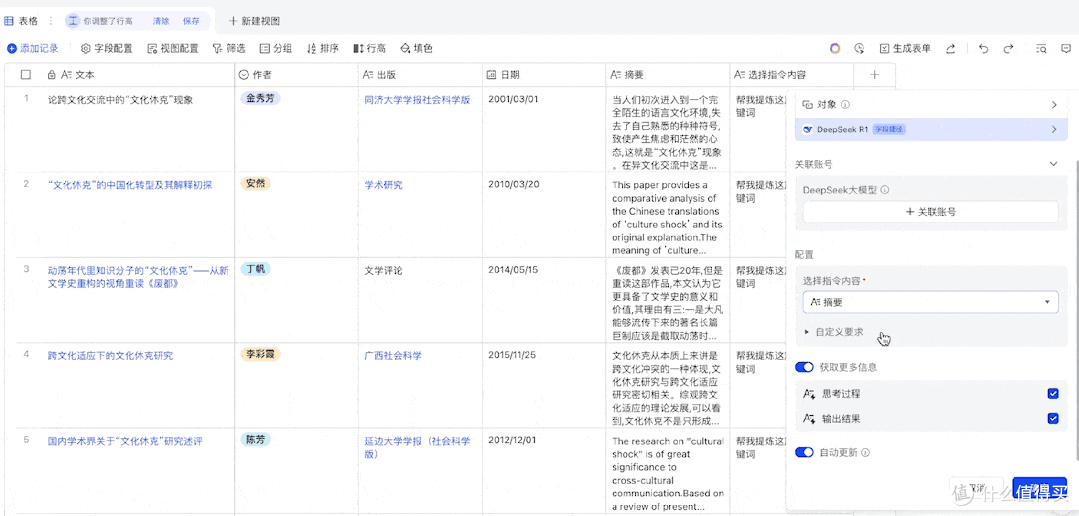The image size is (1079, 516).
Task: Click the 丁帆 author tag
Action: (x=255, y=269)
